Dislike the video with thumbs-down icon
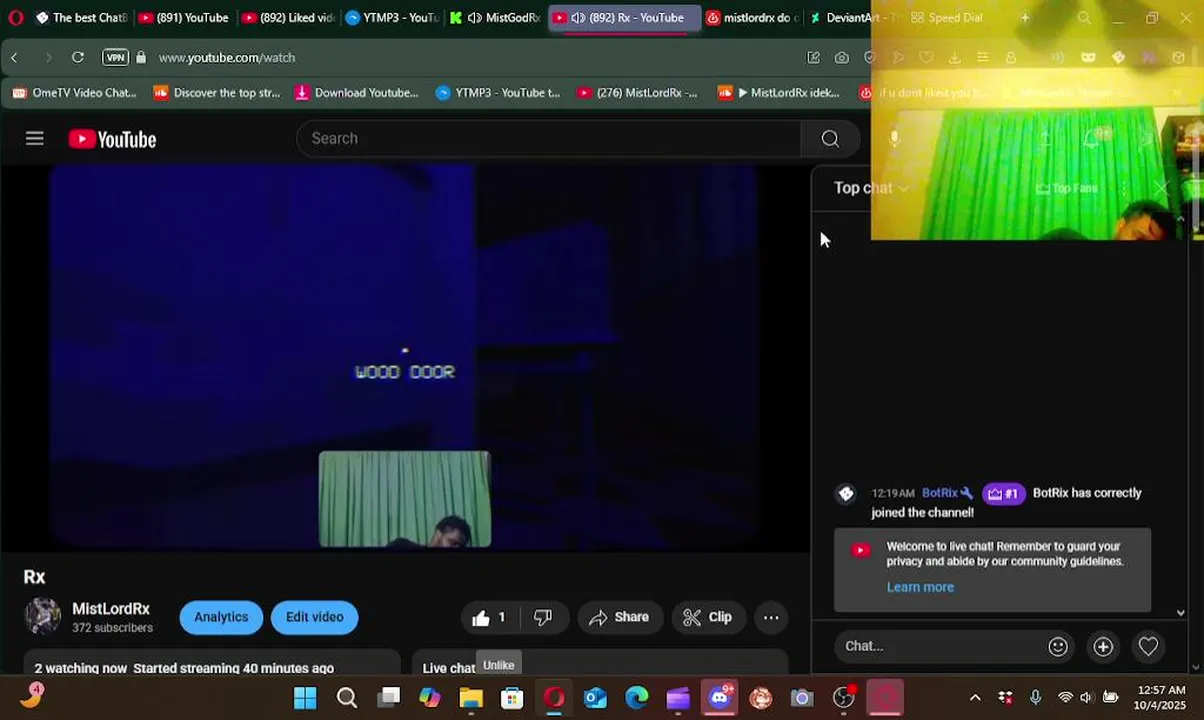Viewport: 1204px width, 720px height. click(x=543, y=617)
